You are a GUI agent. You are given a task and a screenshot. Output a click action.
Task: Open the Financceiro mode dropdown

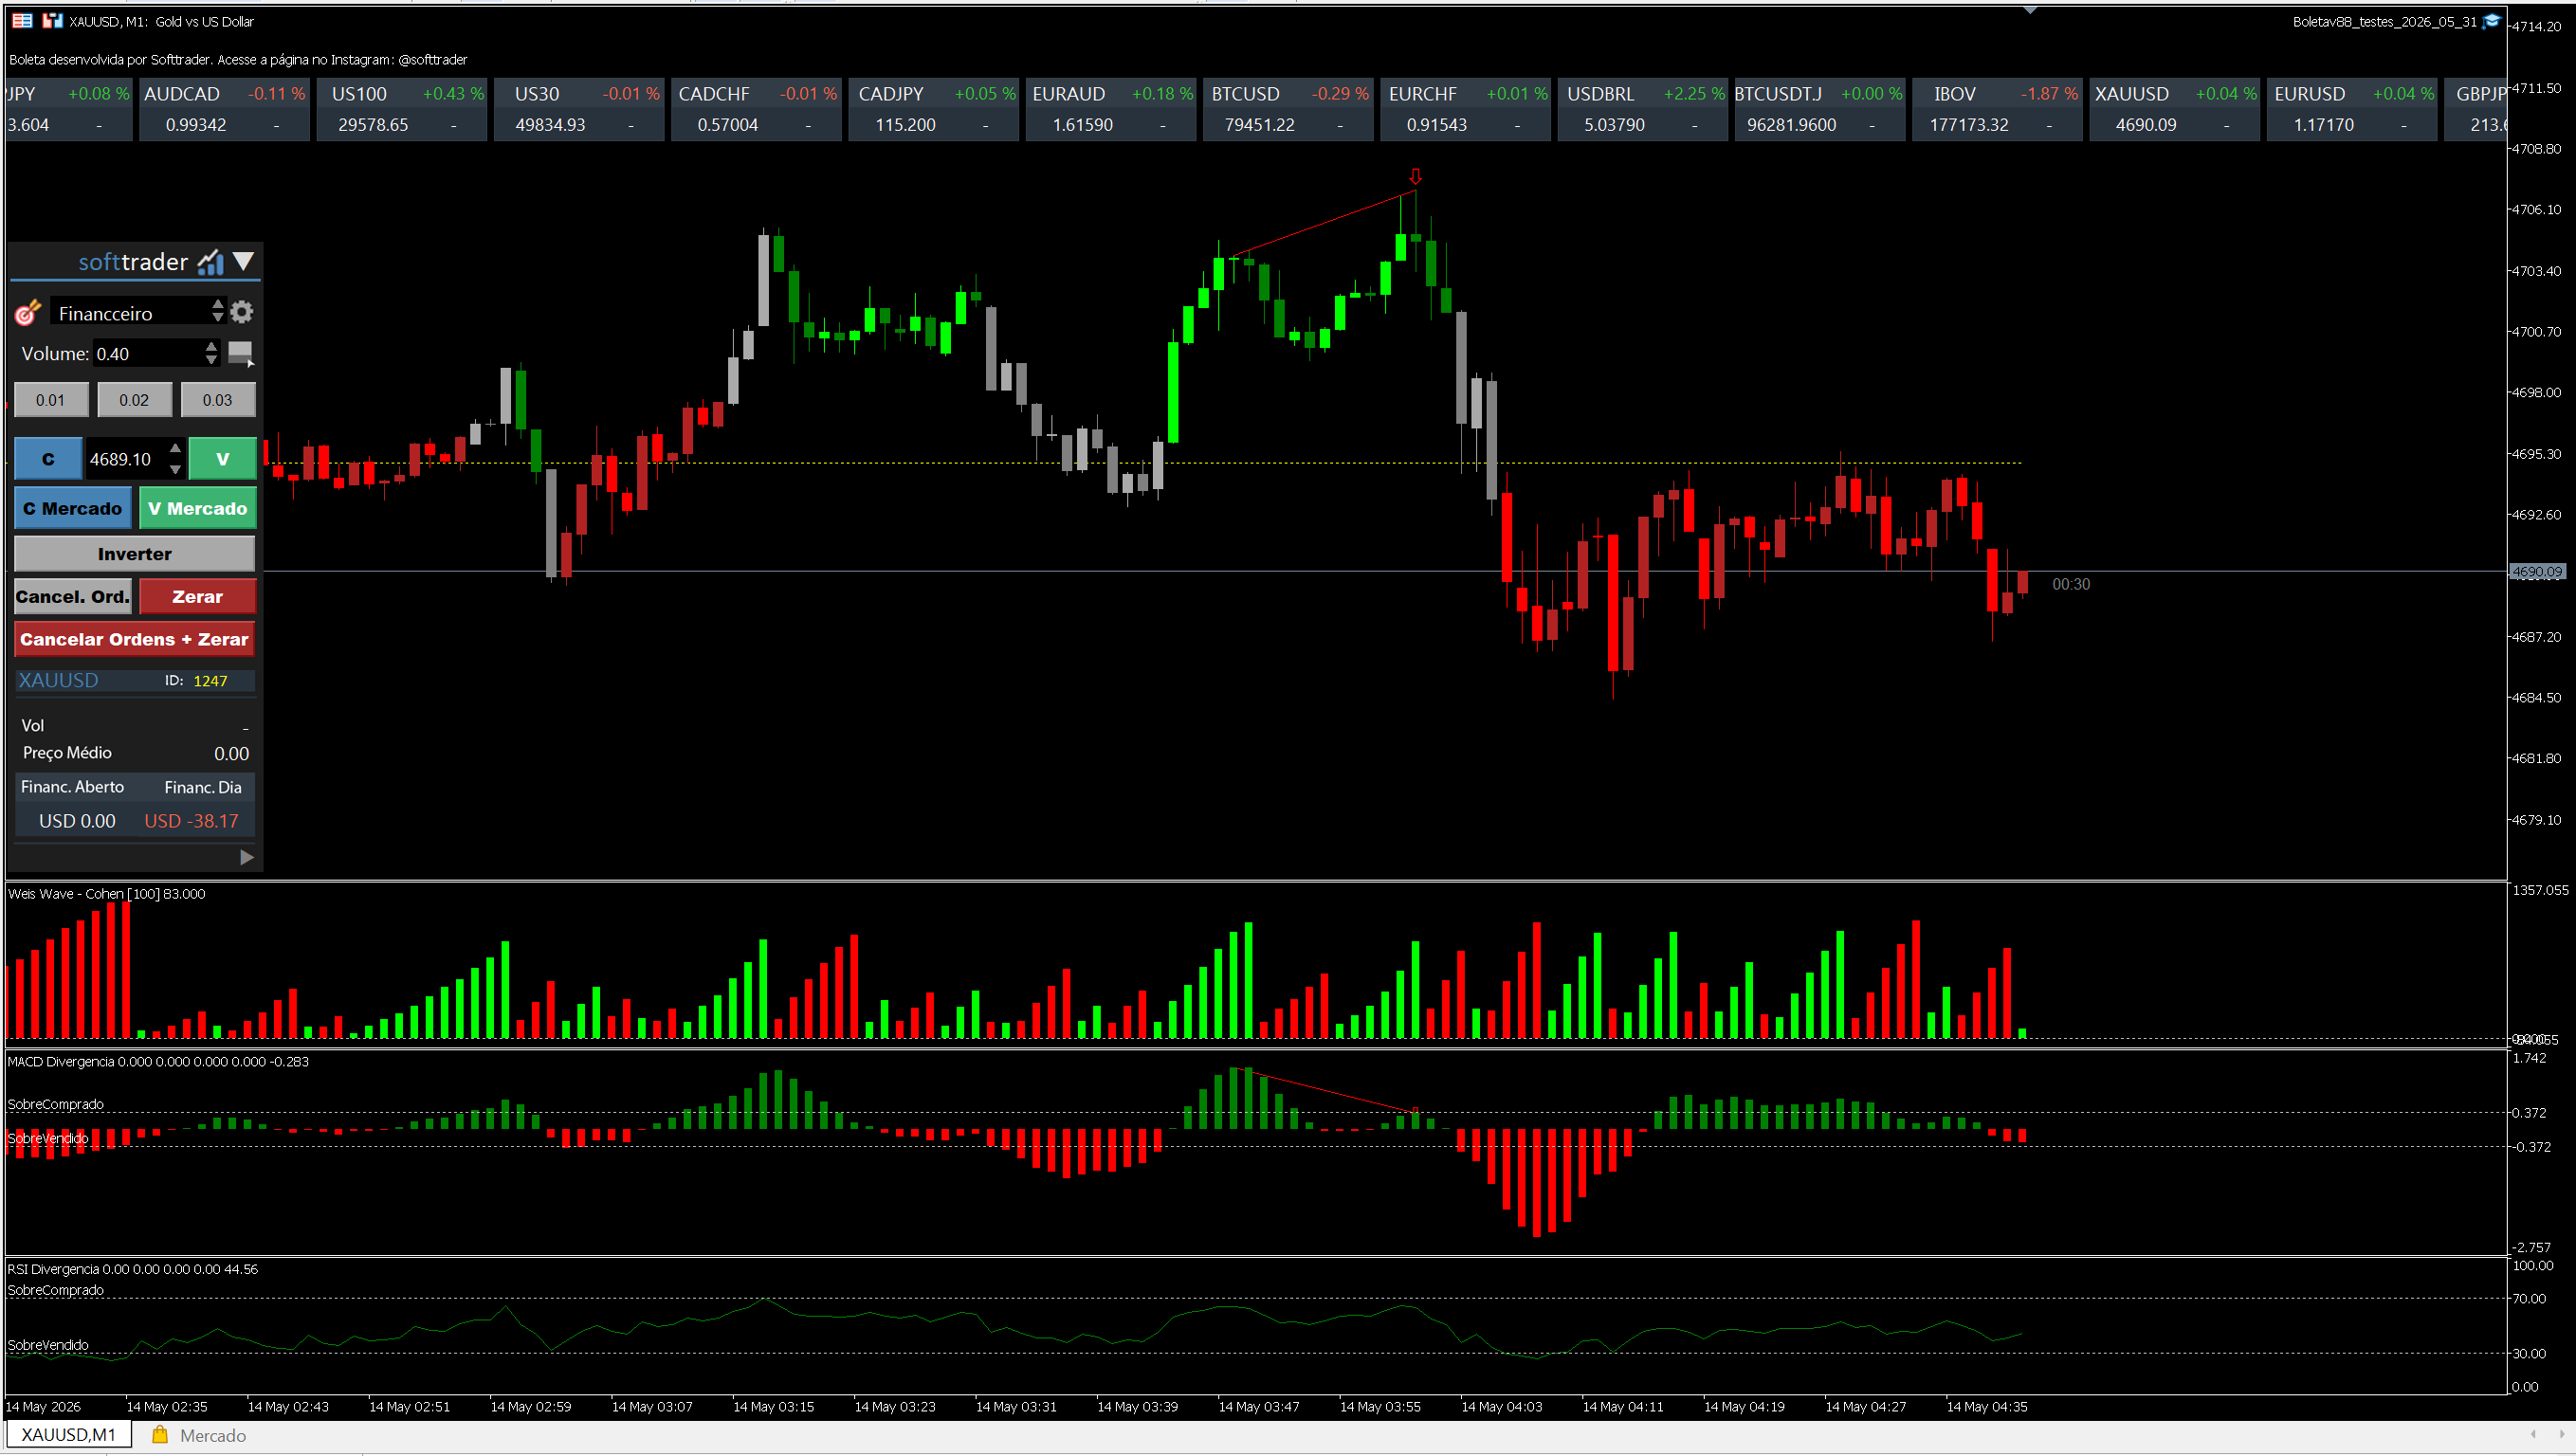point(140,313)
